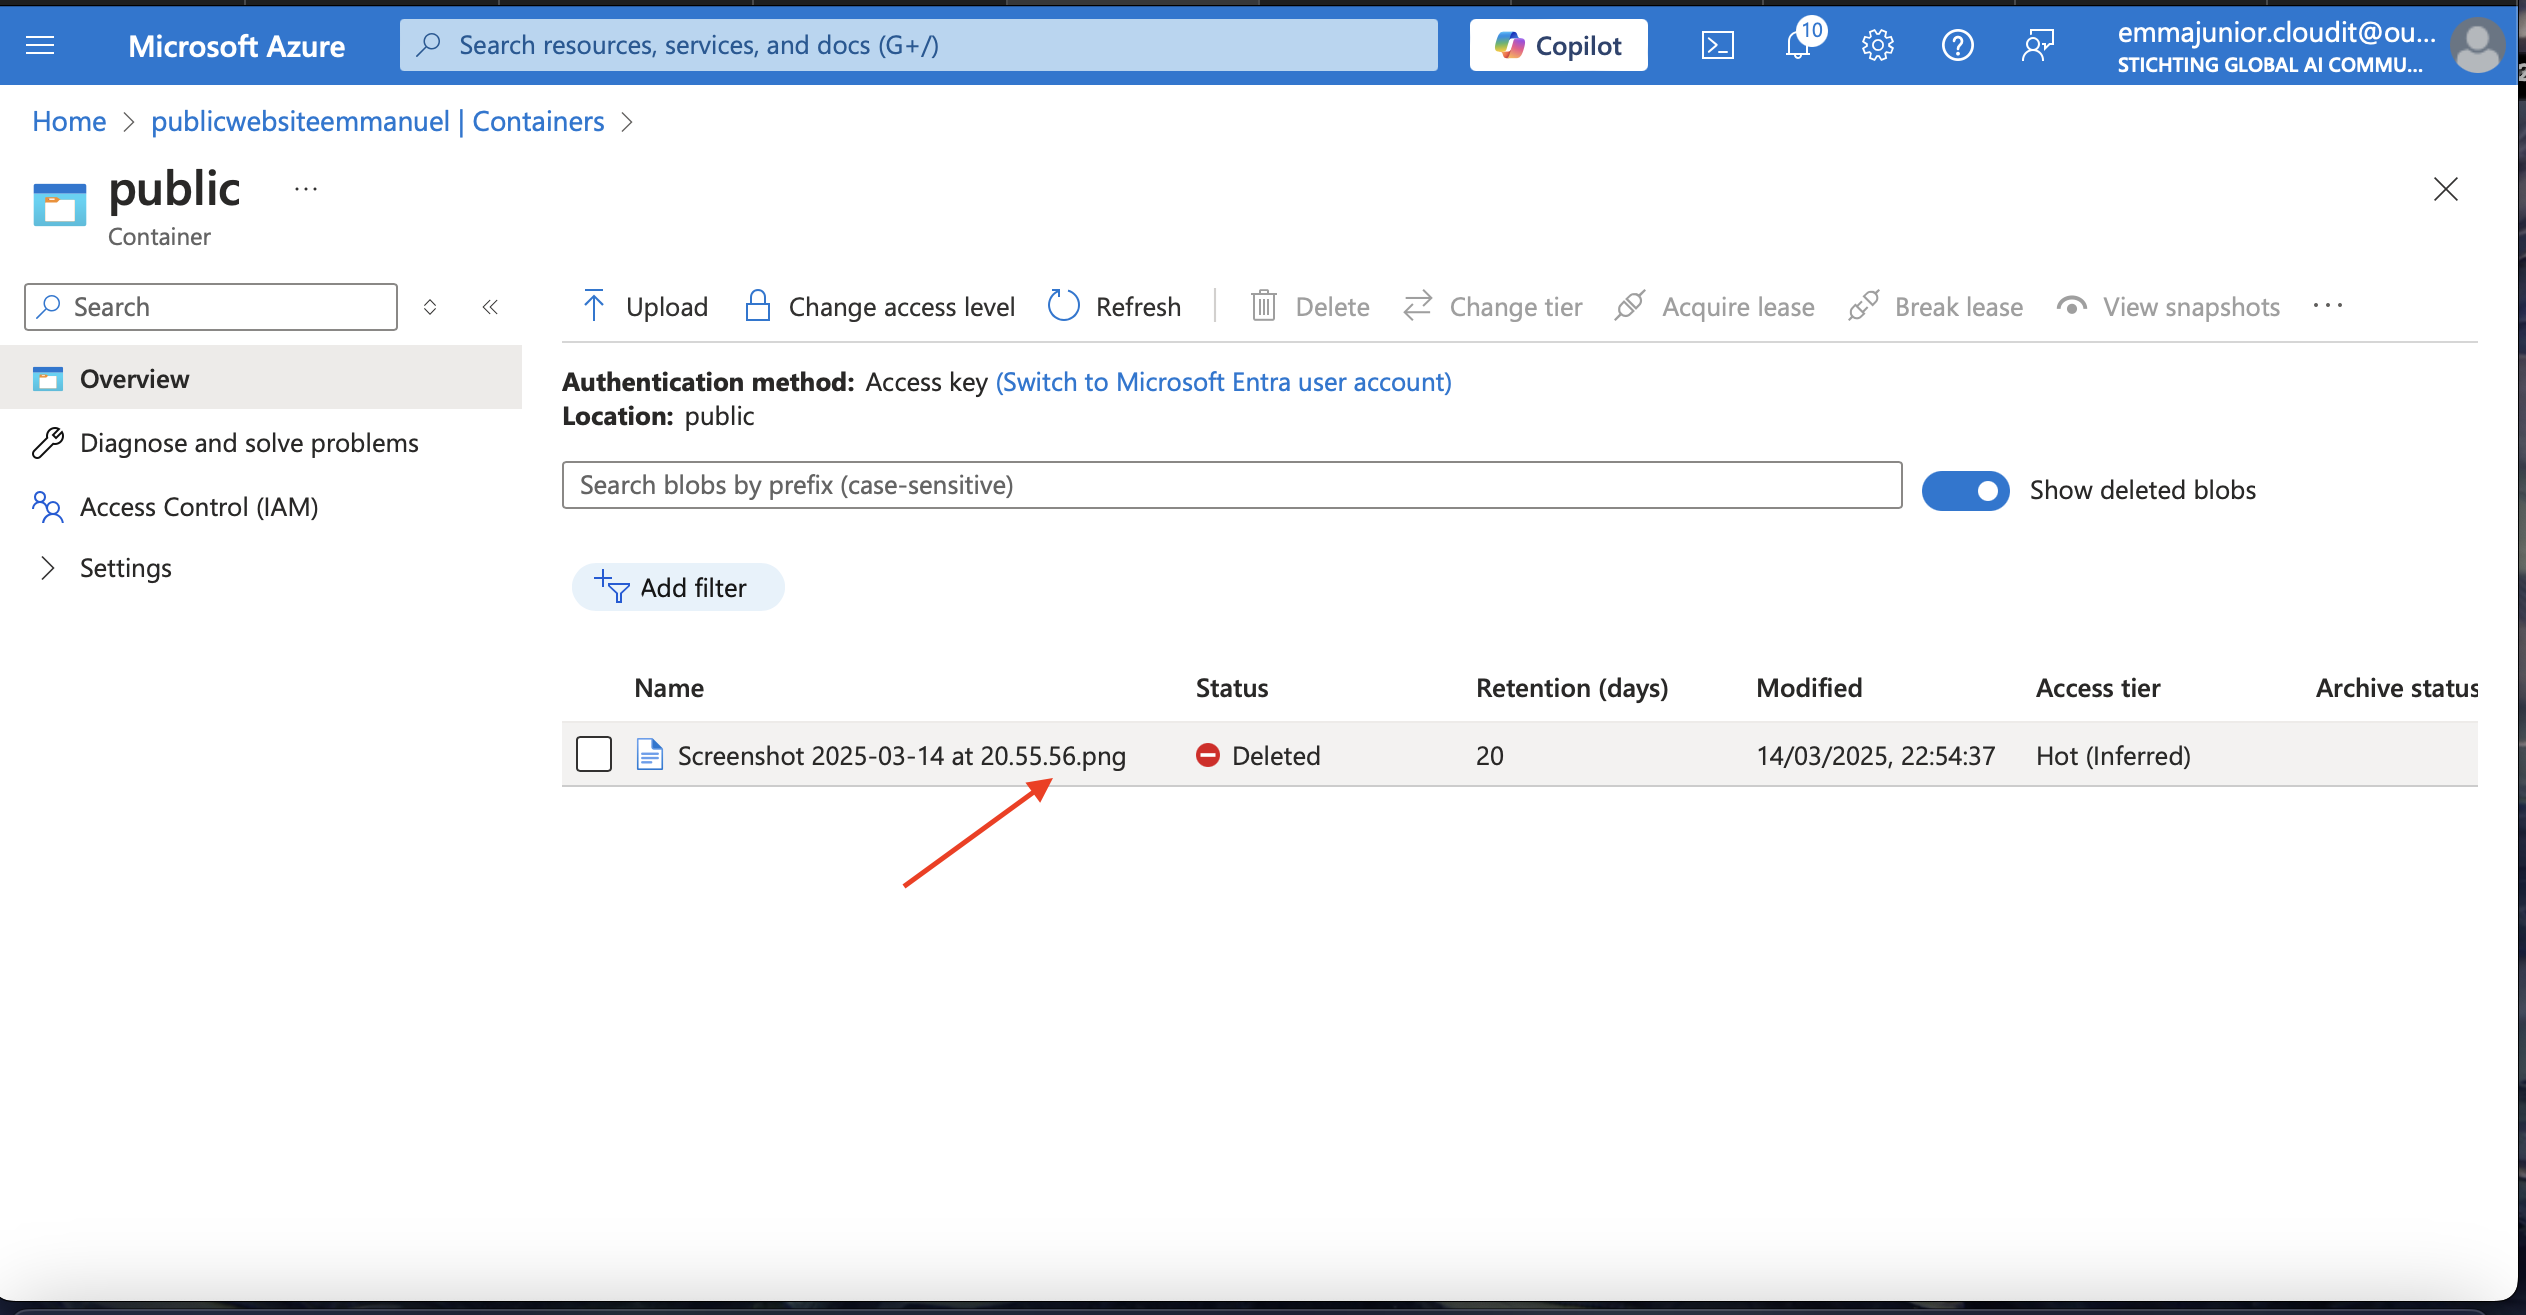This screenshot has width=2526, height=1315.
Task: Open portal settings gear icon
Action: pos(1877,45)
